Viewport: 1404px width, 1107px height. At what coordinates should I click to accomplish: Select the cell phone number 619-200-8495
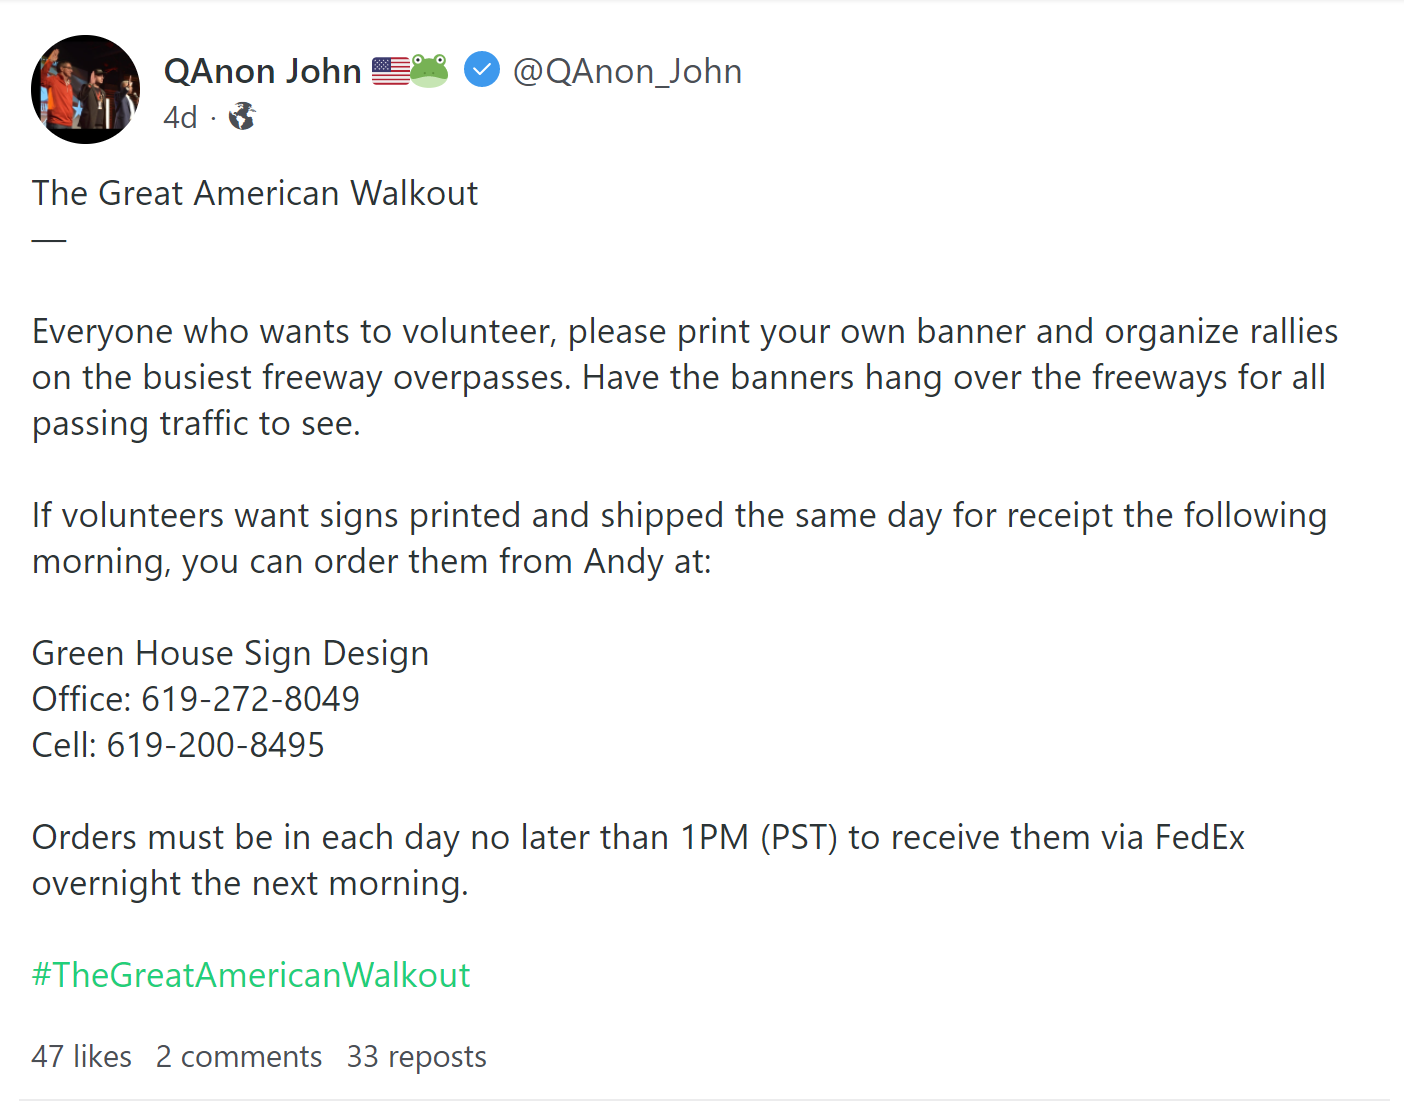pyautogui.click(x=215, y=744)
